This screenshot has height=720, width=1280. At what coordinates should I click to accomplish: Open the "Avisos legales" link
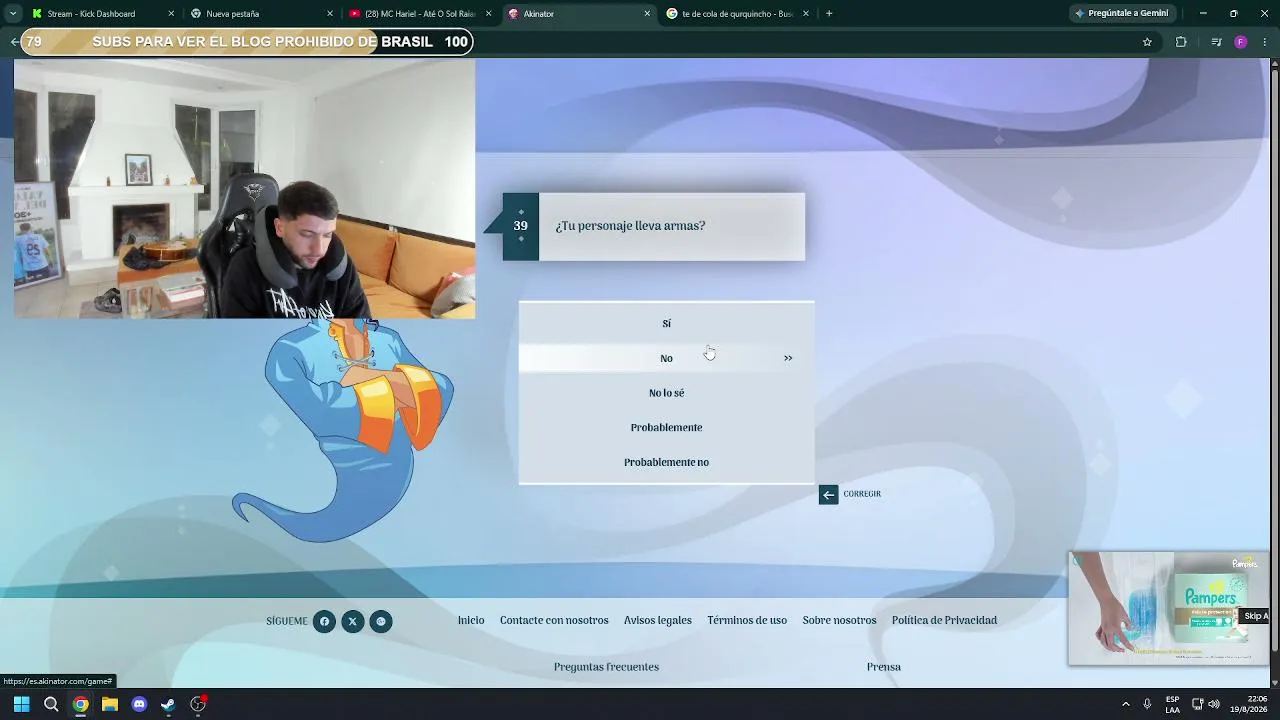pyautogui.click(x=658, y=620)
